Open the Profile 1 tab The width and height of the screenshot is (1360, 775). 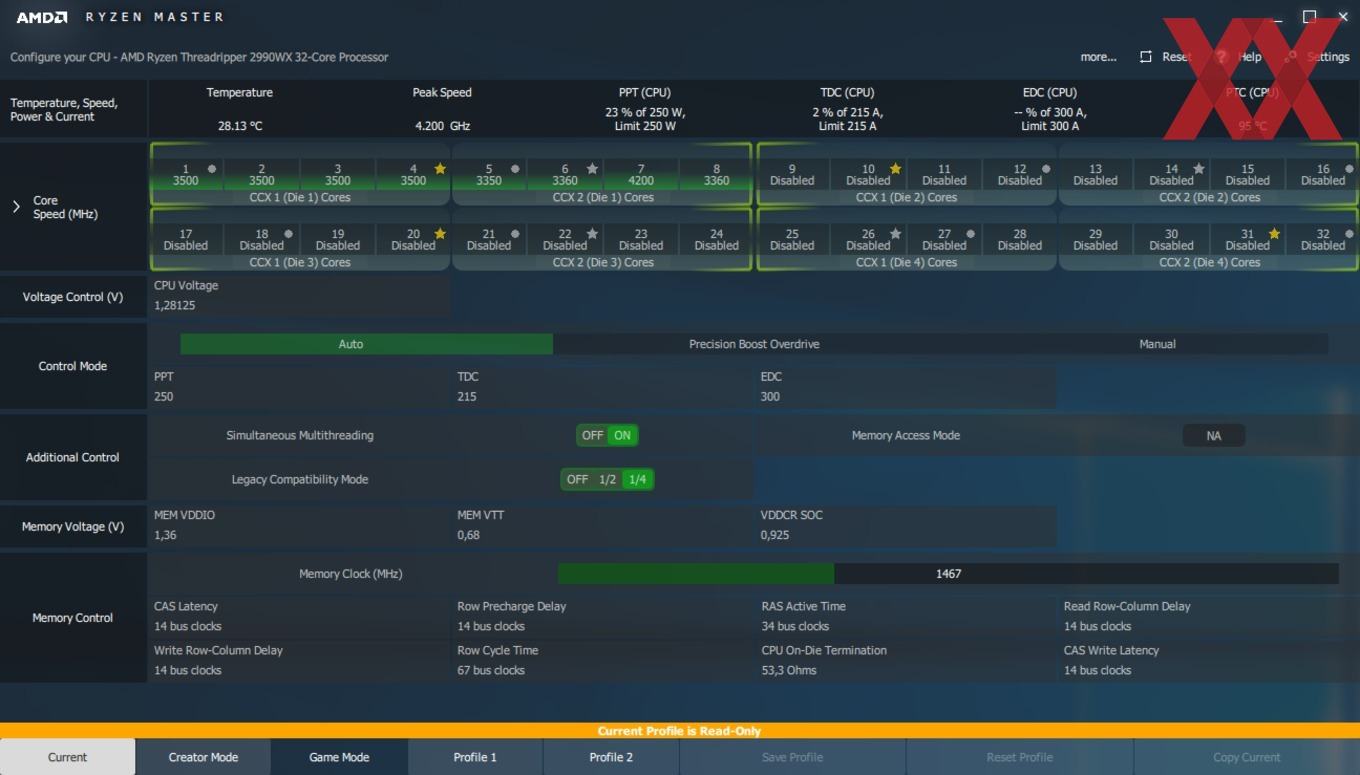pos(475,757)
